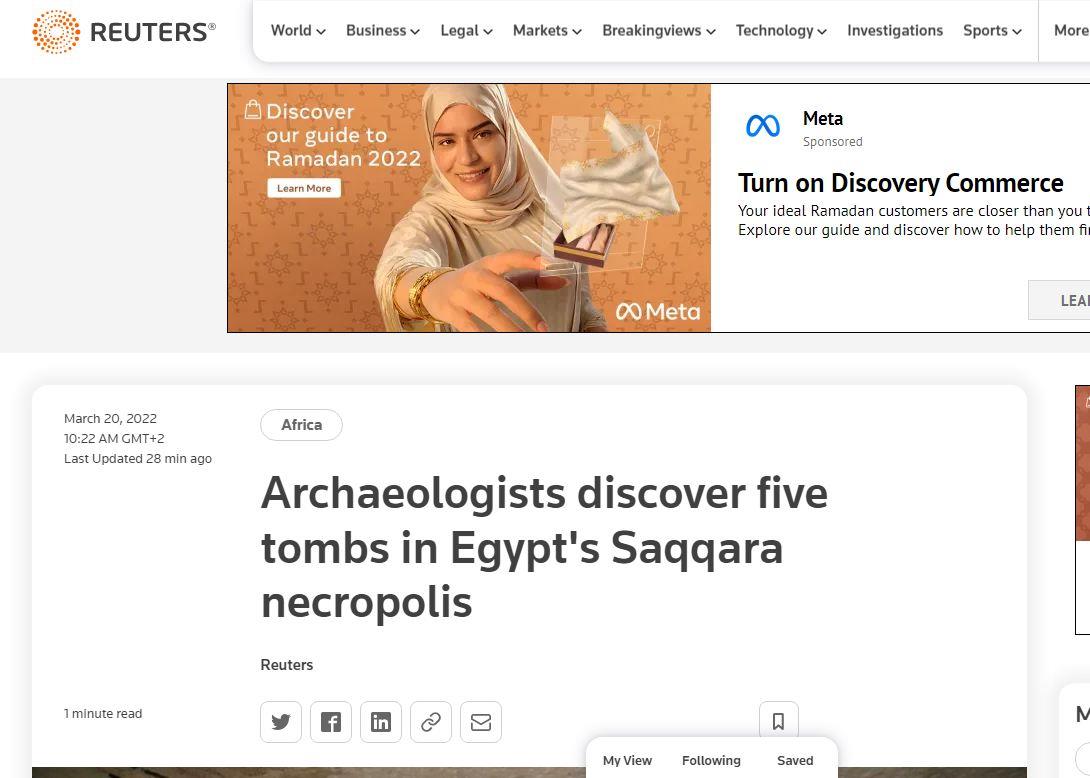The width and height of the screenshot is (1090, 778).
Task: Expand the Markets menu
Action: click(x=547, y=31)
